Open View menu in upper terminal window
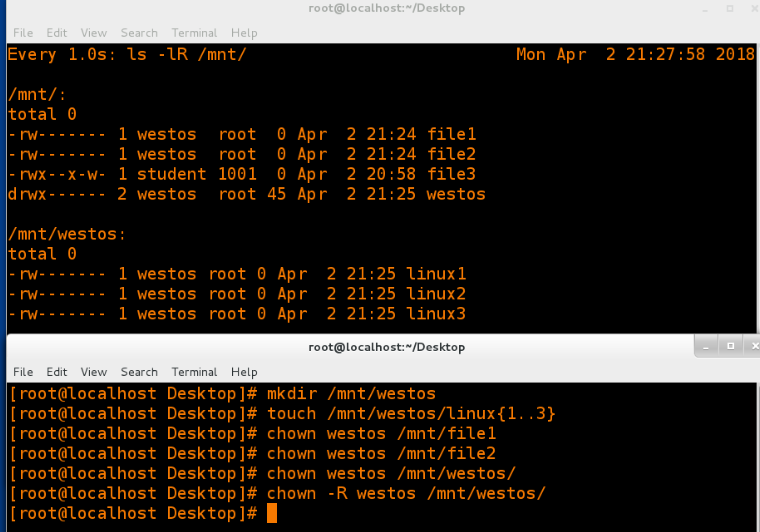 [x=94, y=33]
